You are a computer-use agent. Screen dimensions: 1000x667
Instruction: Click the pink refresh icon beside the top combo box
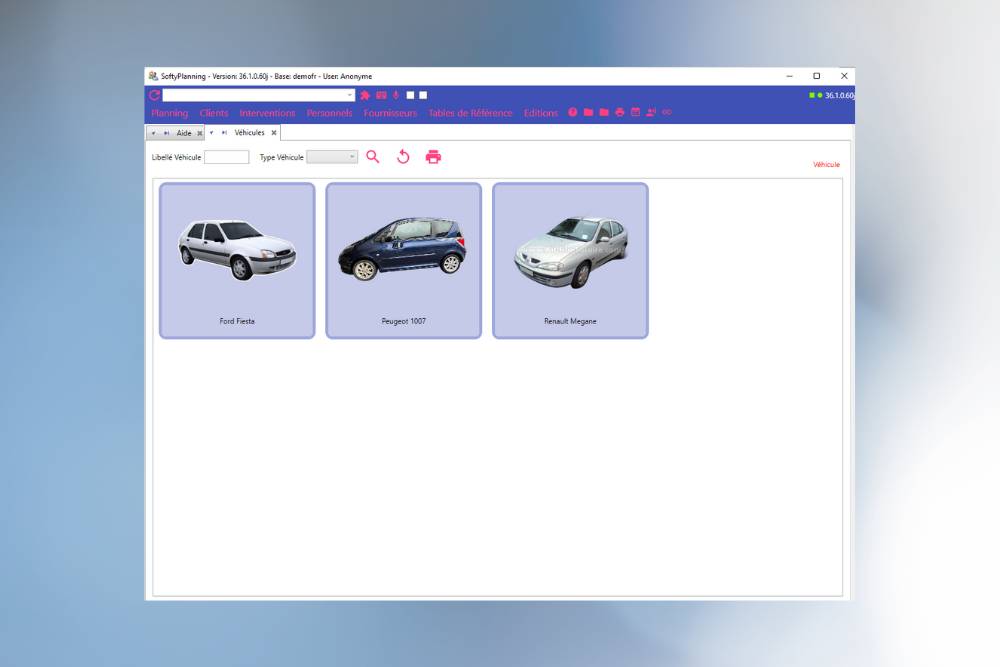[154, 95]
